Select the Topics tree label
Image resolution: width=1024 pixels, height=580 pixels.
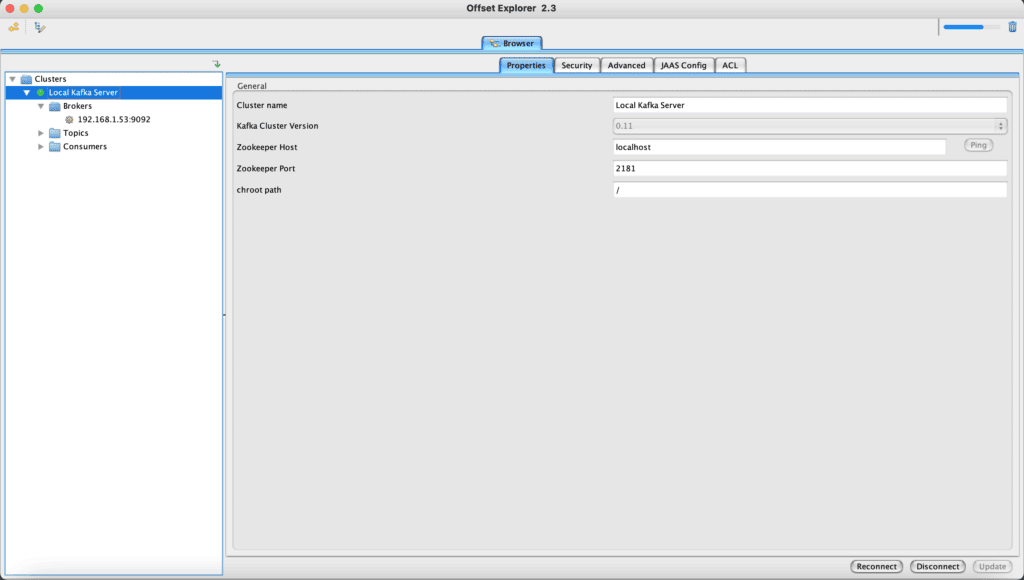pos(76,133)
